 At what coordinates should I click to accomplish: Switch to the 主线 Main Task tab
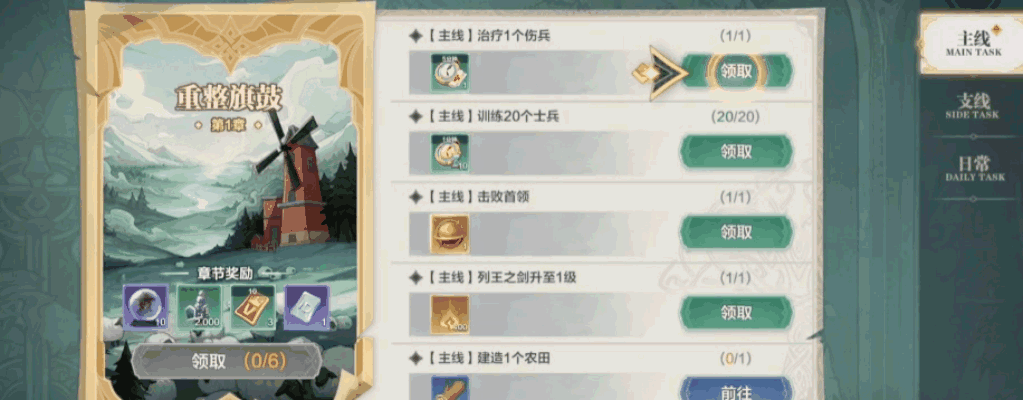pyautogui.click(x=973, y=44)
